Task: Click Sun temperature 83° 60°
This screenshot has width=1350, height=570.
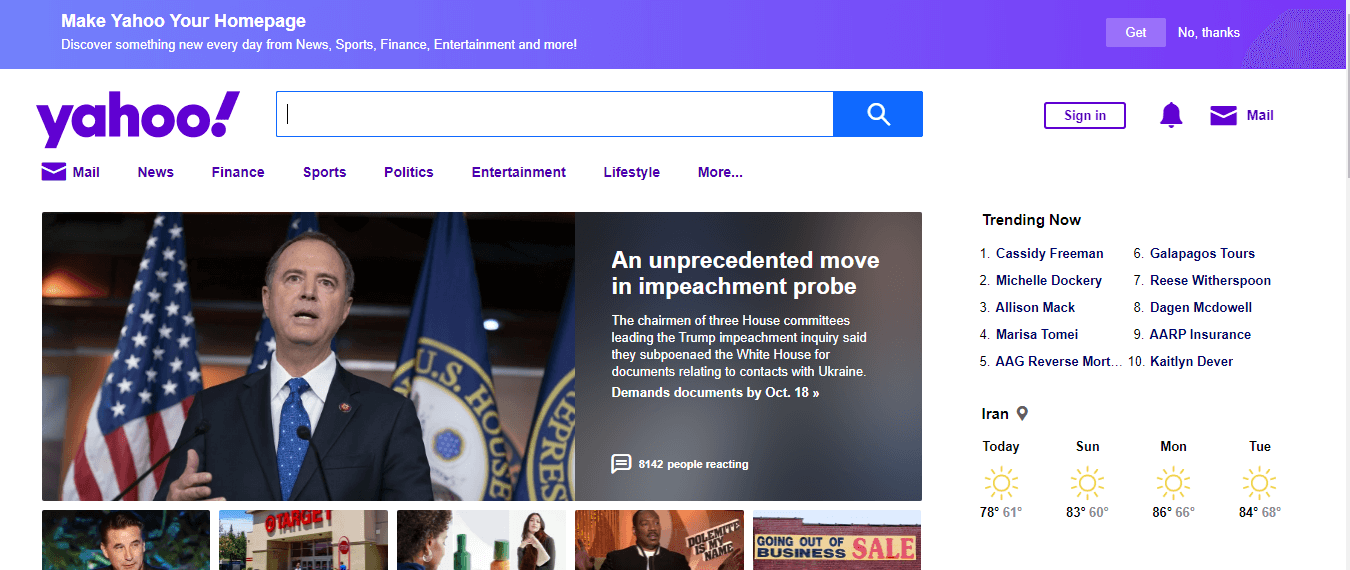Action: click(1087, 512)
